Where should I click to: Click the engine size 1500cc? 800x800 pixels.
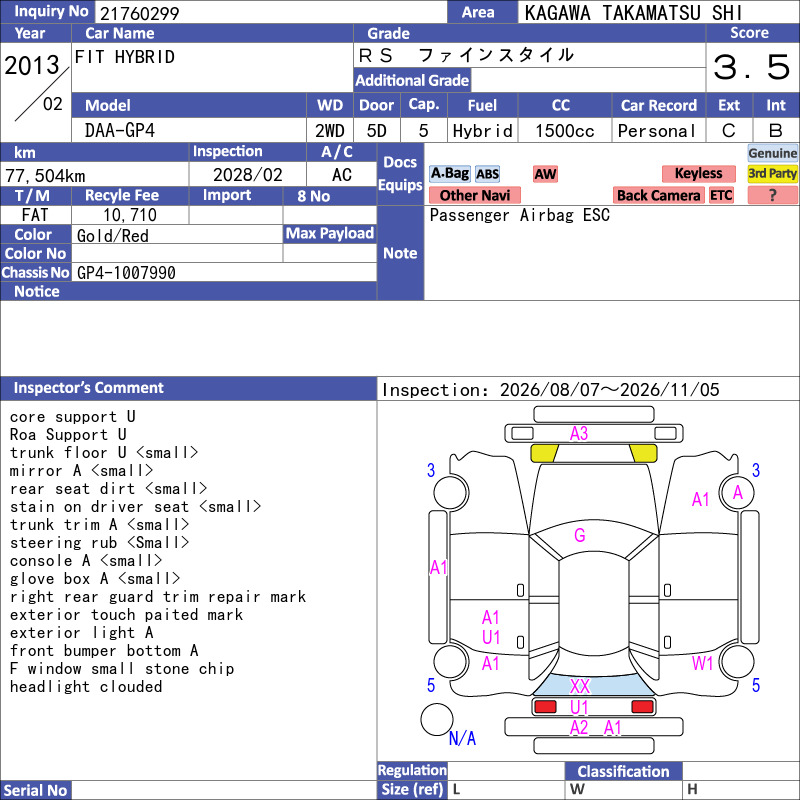564,131
